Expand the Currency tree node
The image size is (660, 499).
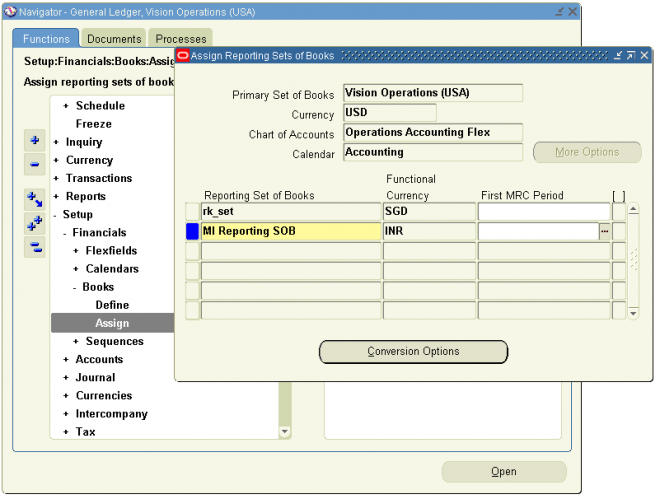tap(56, 160)
